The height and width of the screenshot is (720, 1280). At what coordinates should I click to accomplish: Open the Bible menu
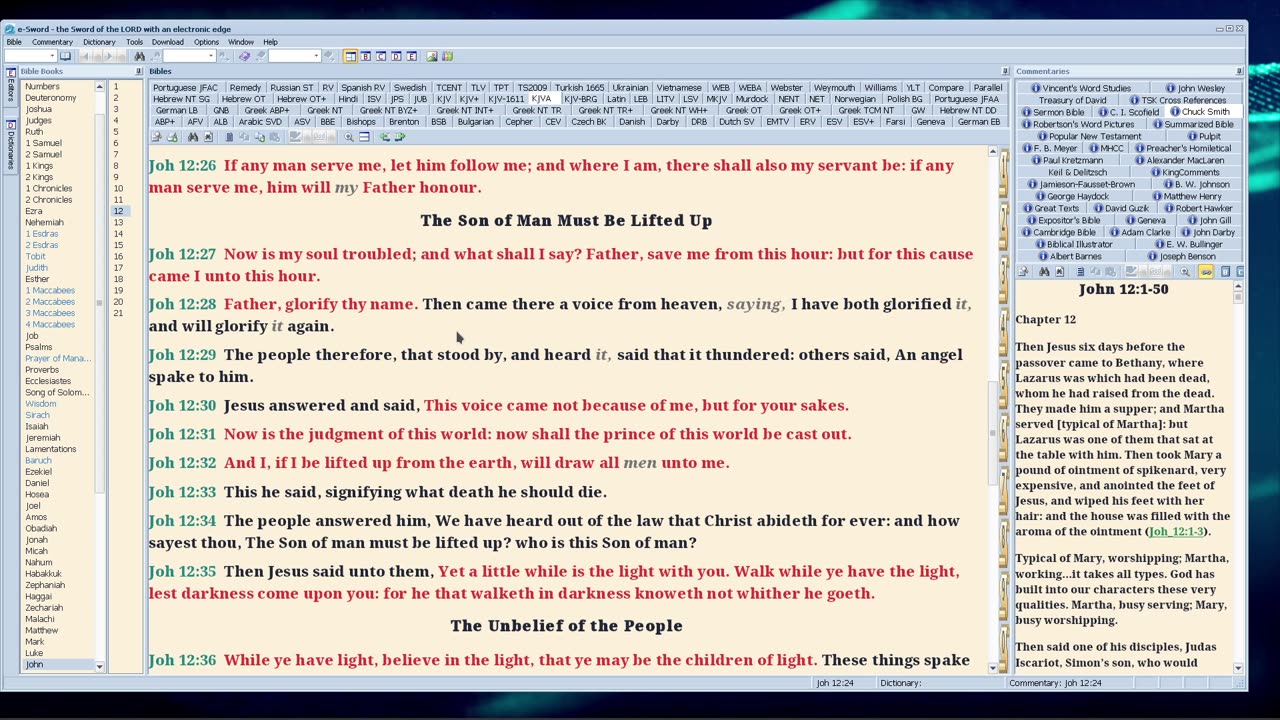[14, 42]
